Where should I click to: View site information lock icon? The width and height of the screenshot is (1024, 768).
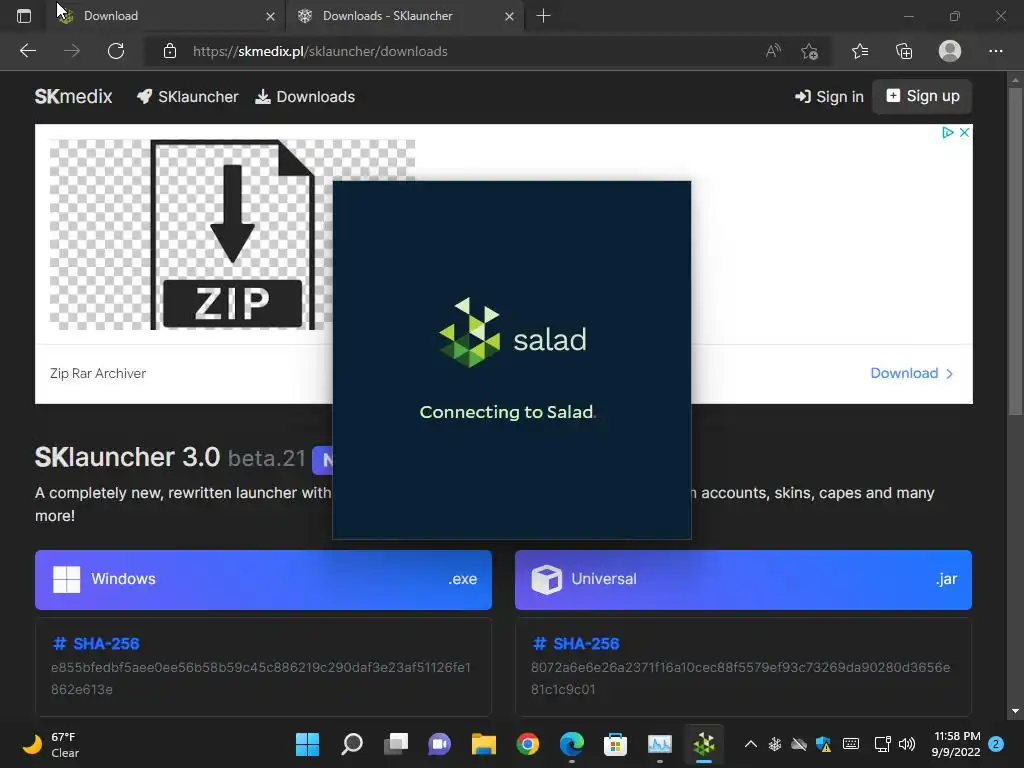click(170, 51)
